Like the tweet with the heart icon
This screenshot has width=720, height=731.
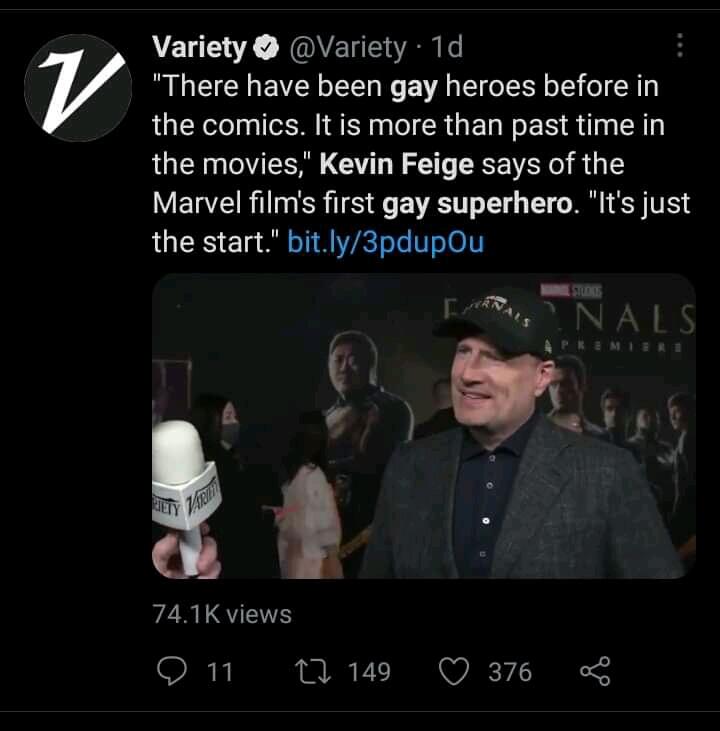pyautogui.click(x=455, y=671)
